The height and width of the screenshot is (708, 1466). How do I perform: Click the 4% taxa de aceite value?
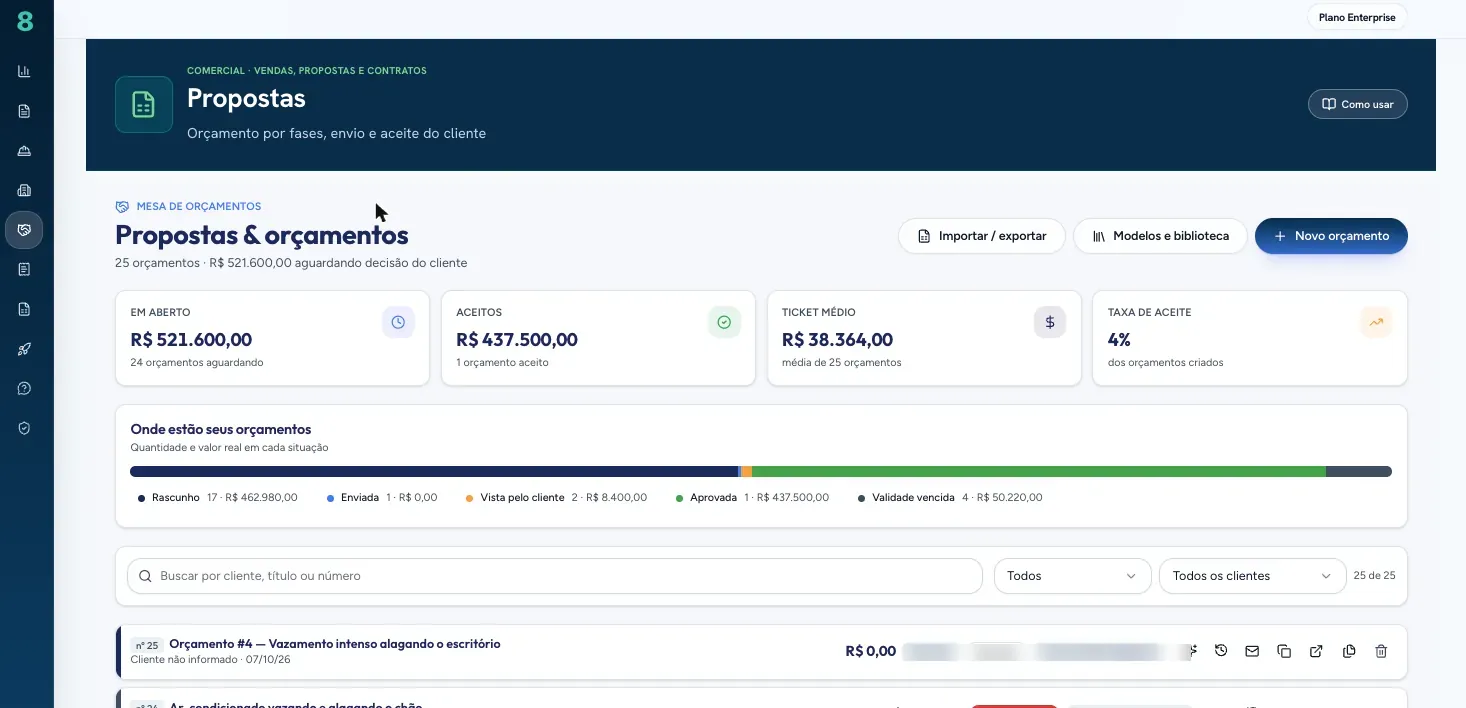(1119, 340)
